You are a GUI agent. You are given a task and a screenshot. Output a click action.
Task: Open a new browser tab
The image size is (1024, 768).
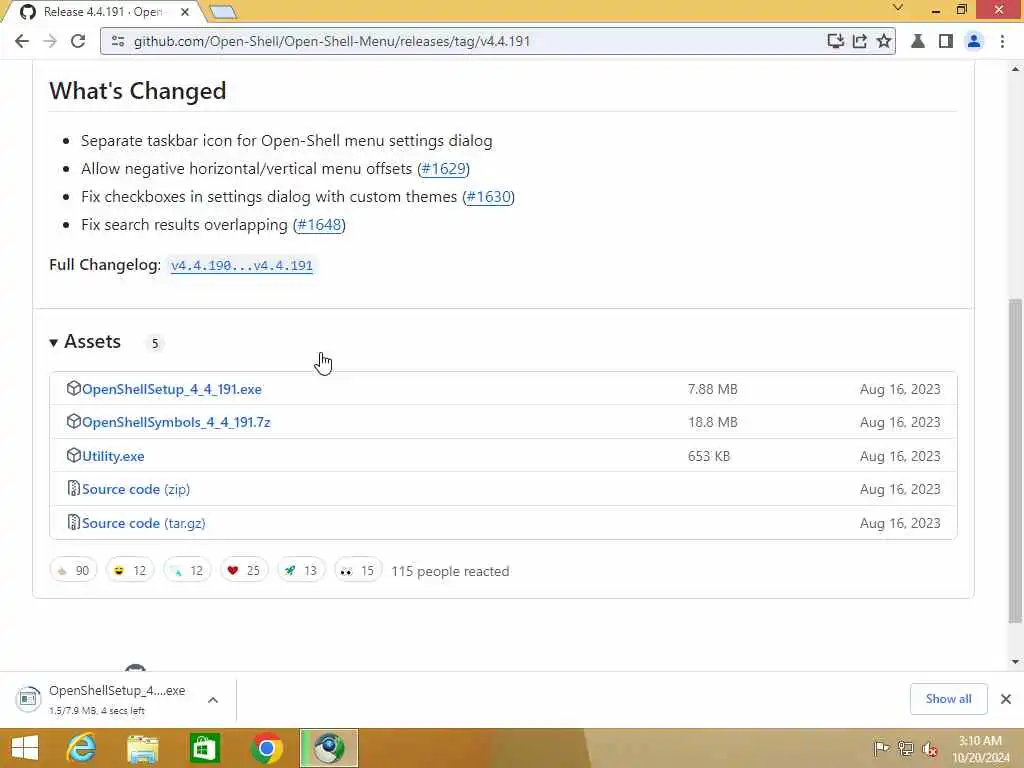click(223, 12)
